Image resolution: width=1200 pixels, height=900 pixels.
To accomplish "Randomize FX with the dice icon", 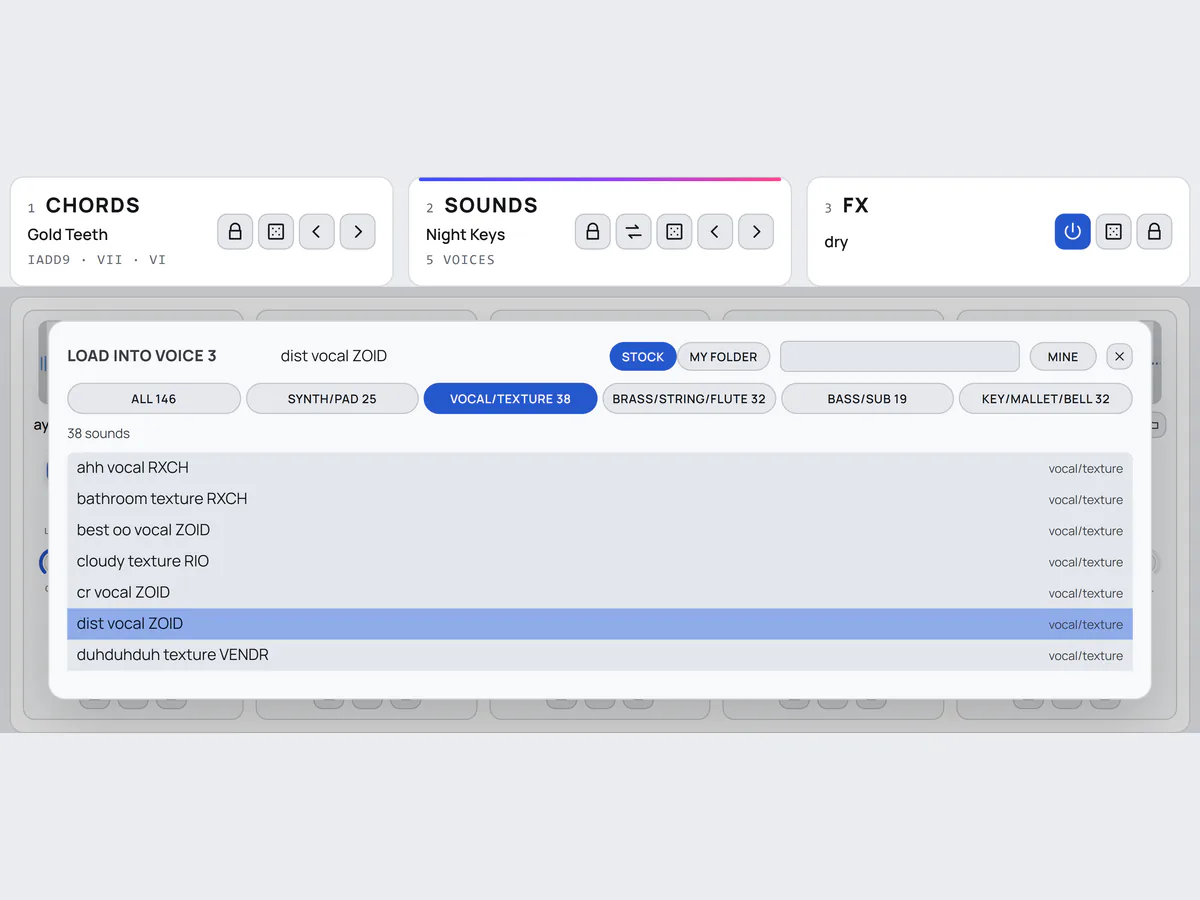I will point(1113,232).
